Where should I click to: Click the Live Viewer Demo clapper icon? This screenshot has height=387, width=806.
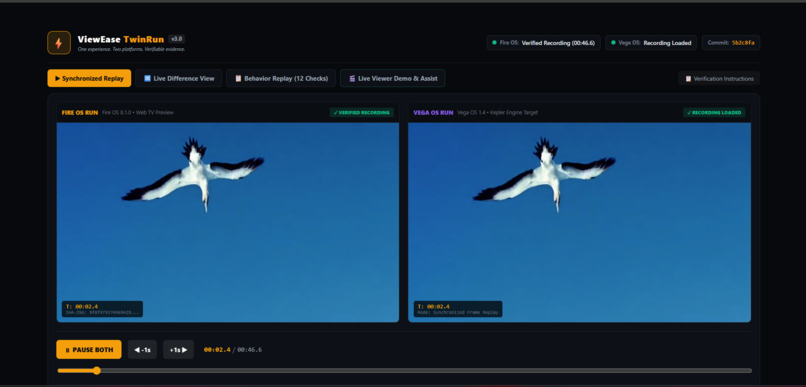point(352,79)
